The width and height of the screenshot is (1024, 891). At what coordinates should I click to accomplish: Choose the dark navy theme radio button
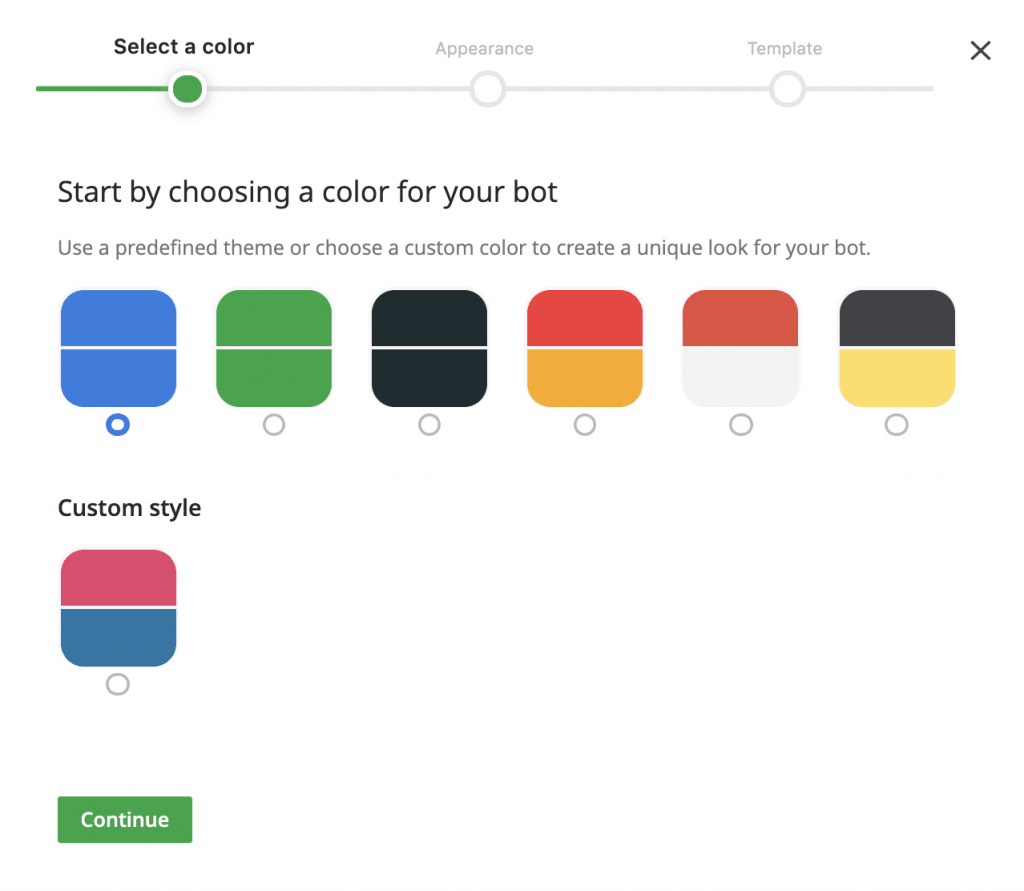(429, 425)
